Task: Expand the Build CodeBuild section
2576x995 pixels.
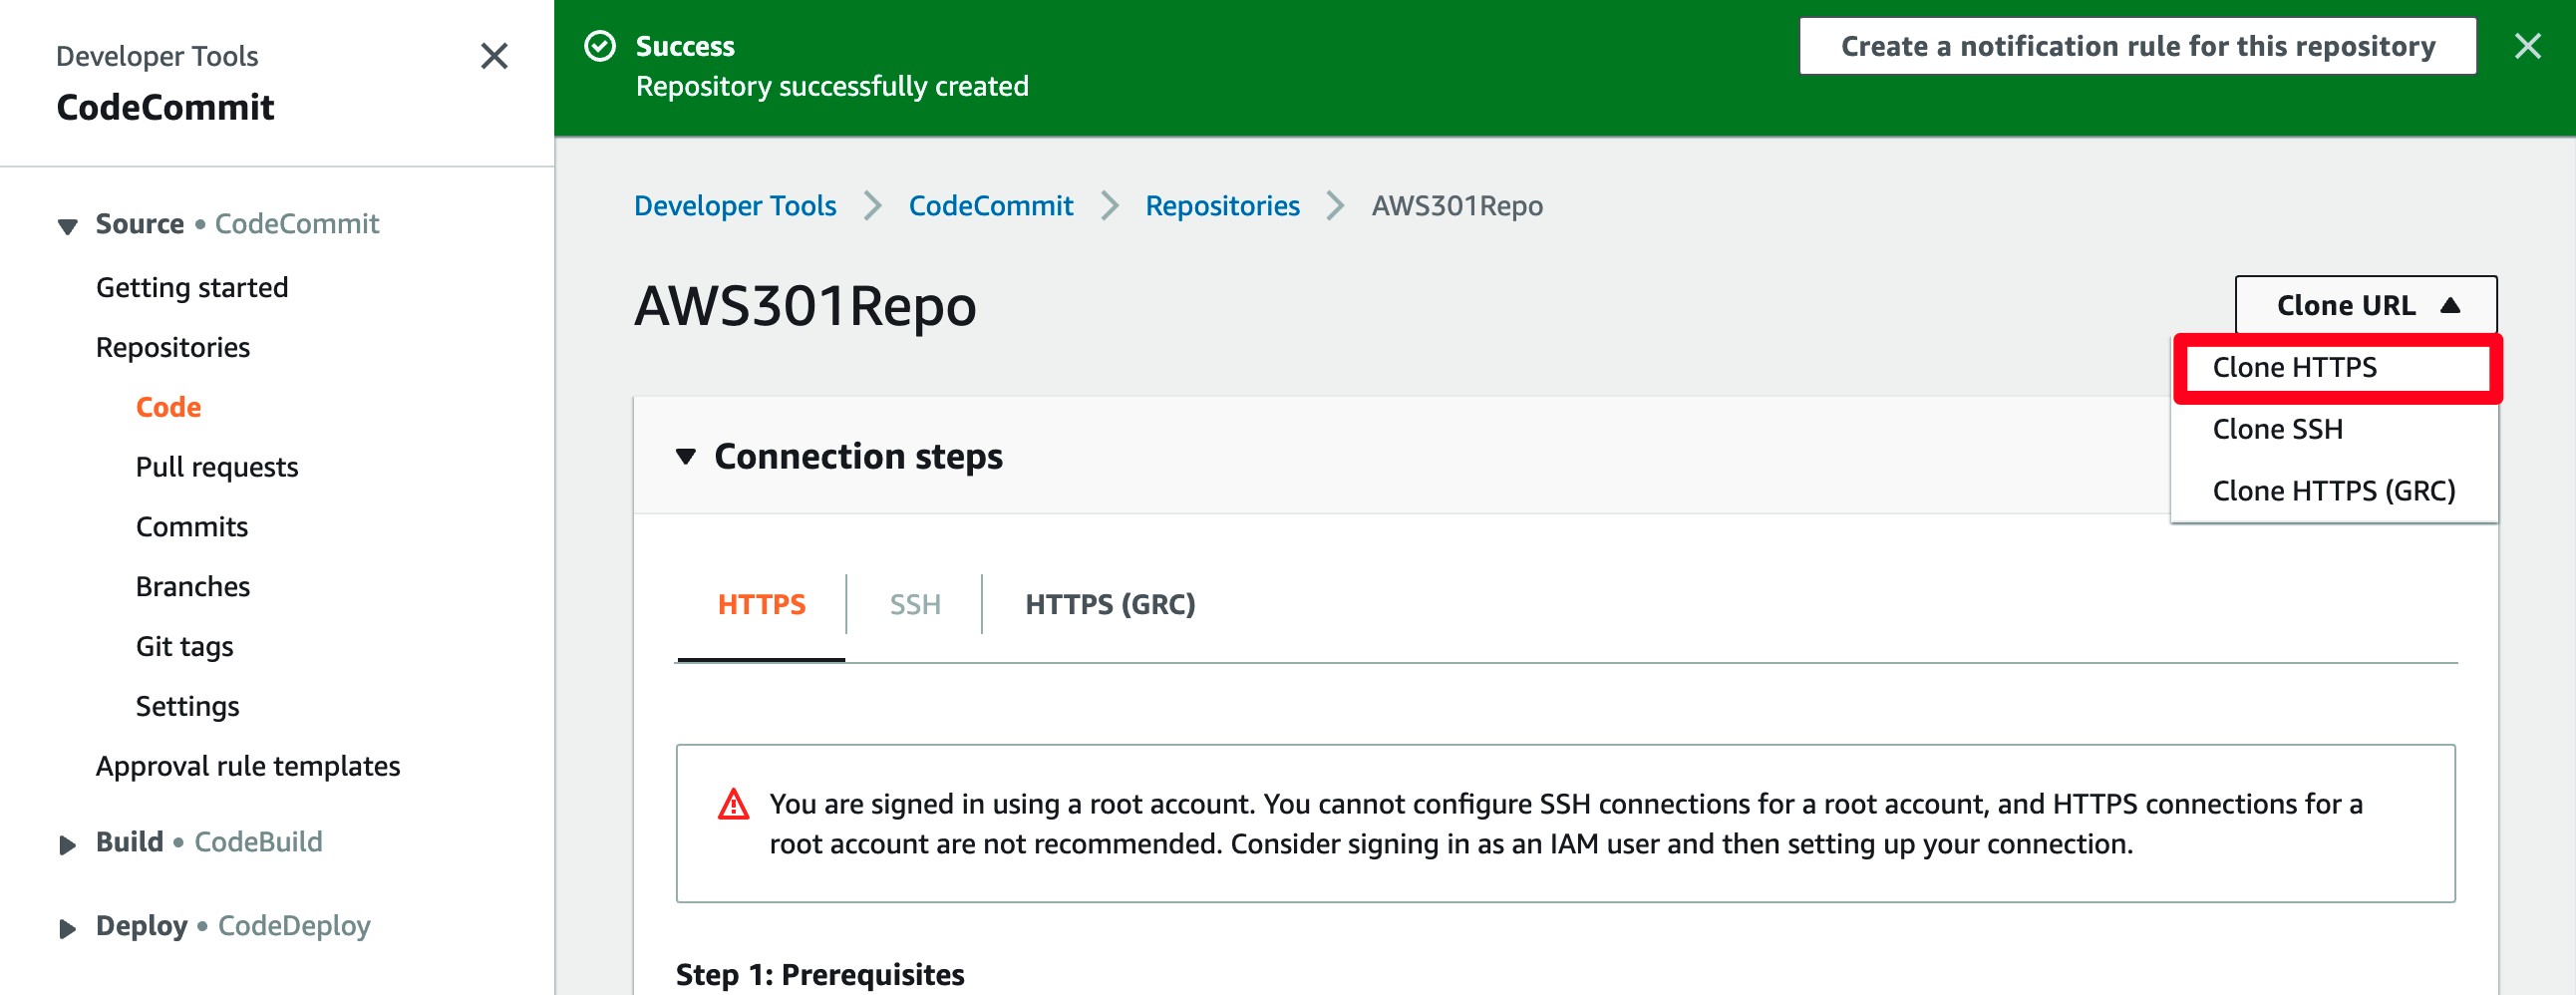Action: point(67,844)
